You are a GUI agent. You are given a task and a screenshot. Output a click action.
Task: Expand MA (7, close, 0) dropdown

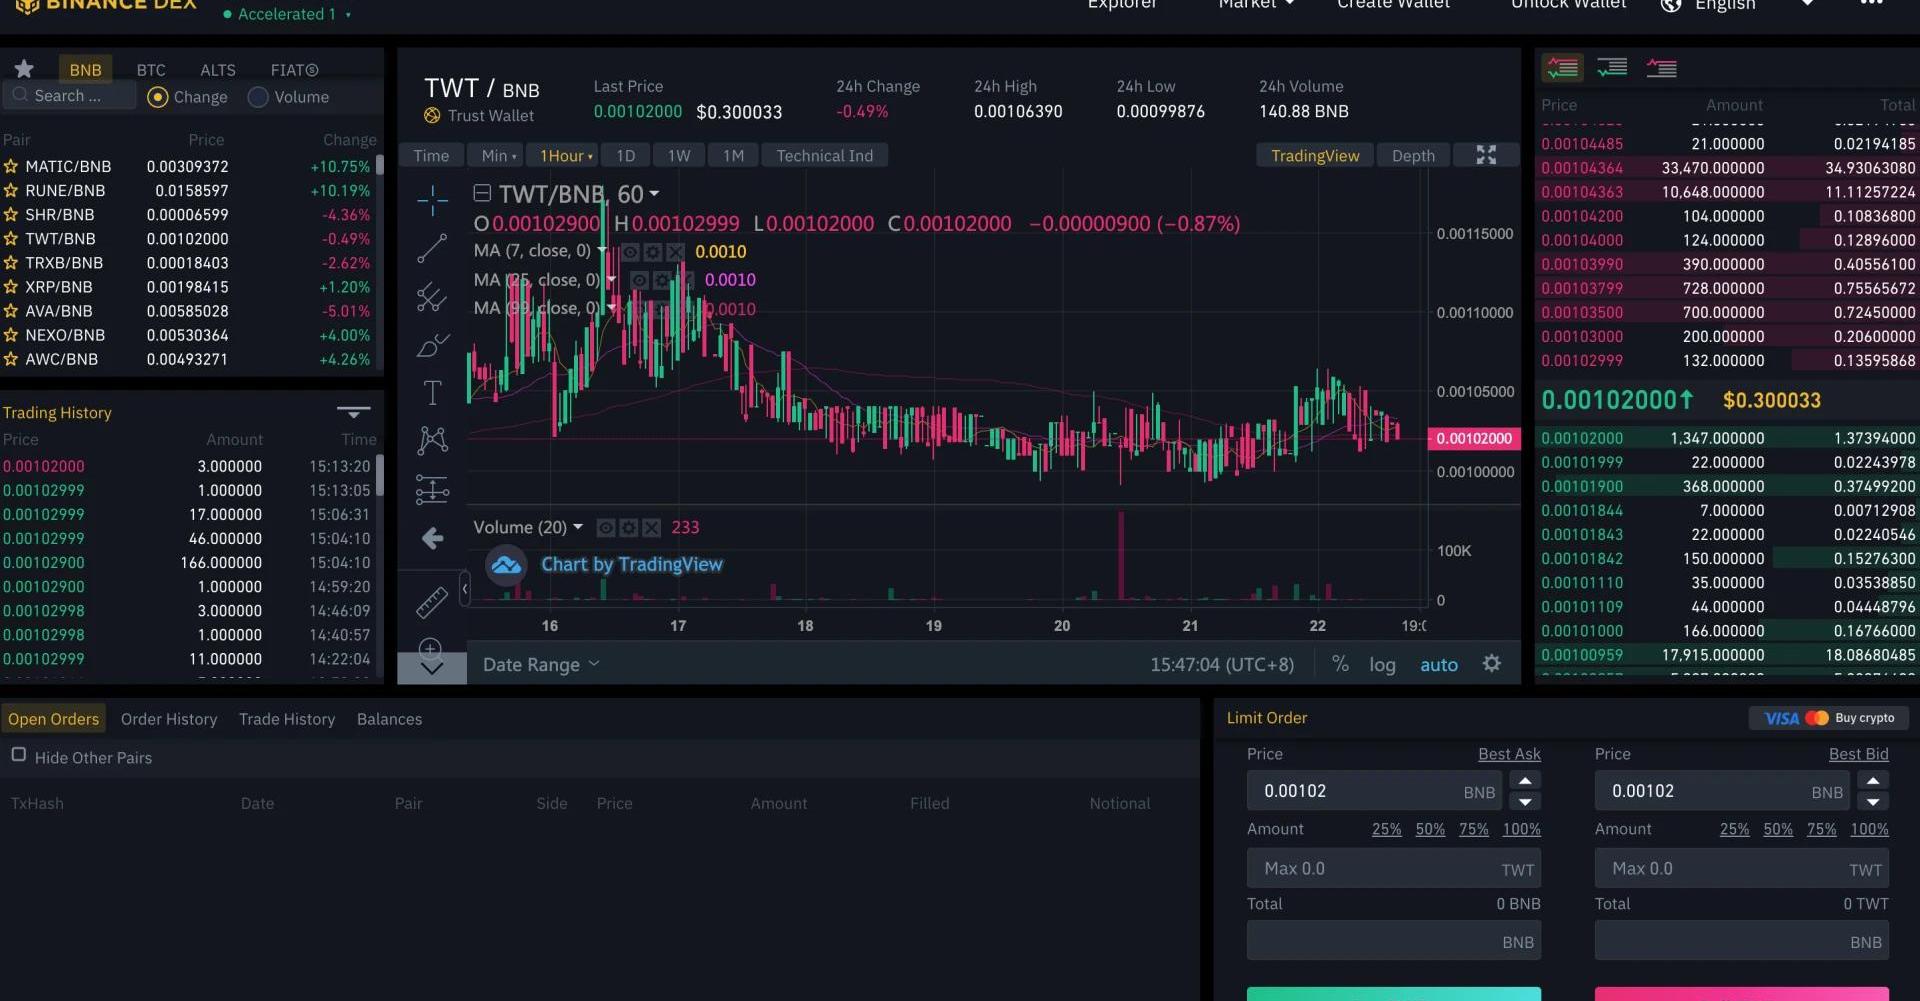602,250
